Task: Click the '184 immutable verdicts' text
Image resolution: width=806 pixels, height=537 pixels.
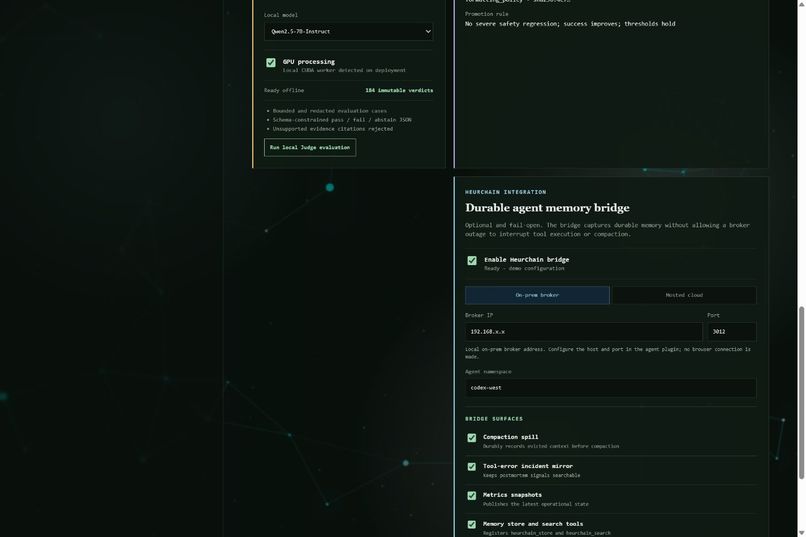Action: point(399,90)
